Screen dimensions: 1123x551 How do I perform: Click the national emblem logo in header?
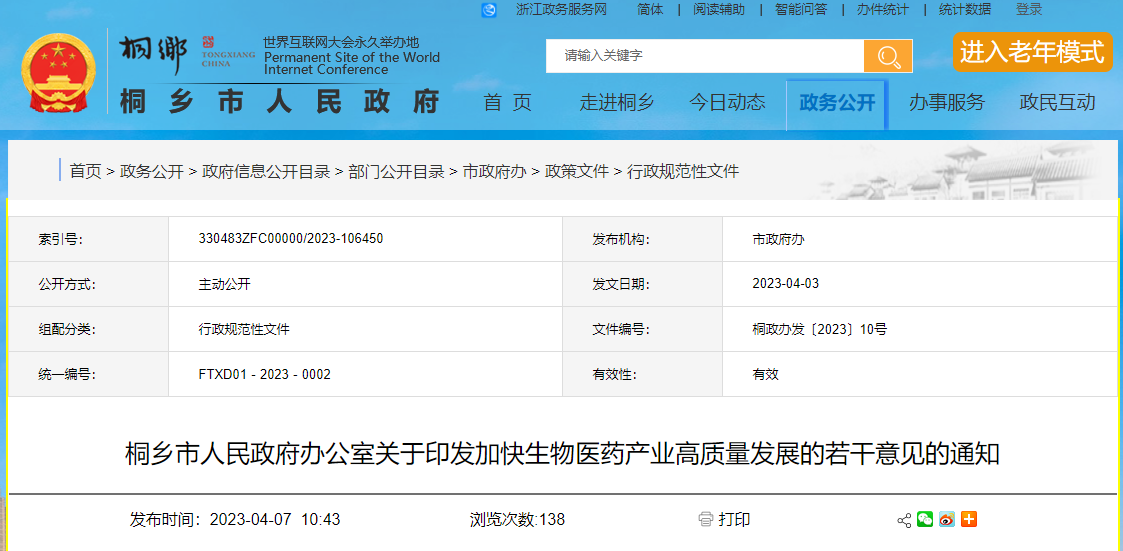(x=57, y=74)
